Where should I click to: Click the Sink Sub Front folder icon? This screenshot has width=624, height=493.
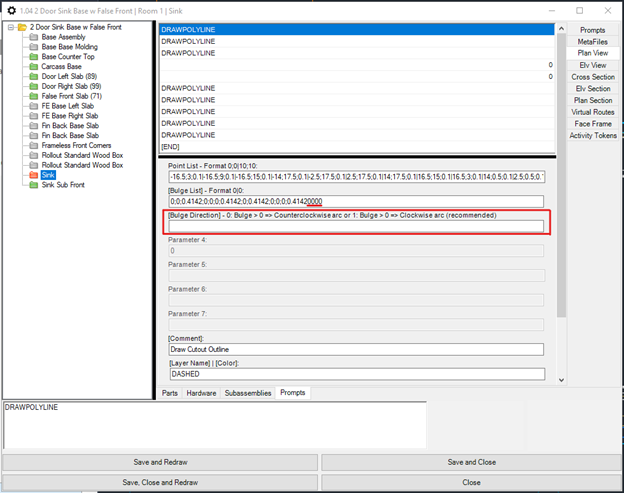[34, 185]
